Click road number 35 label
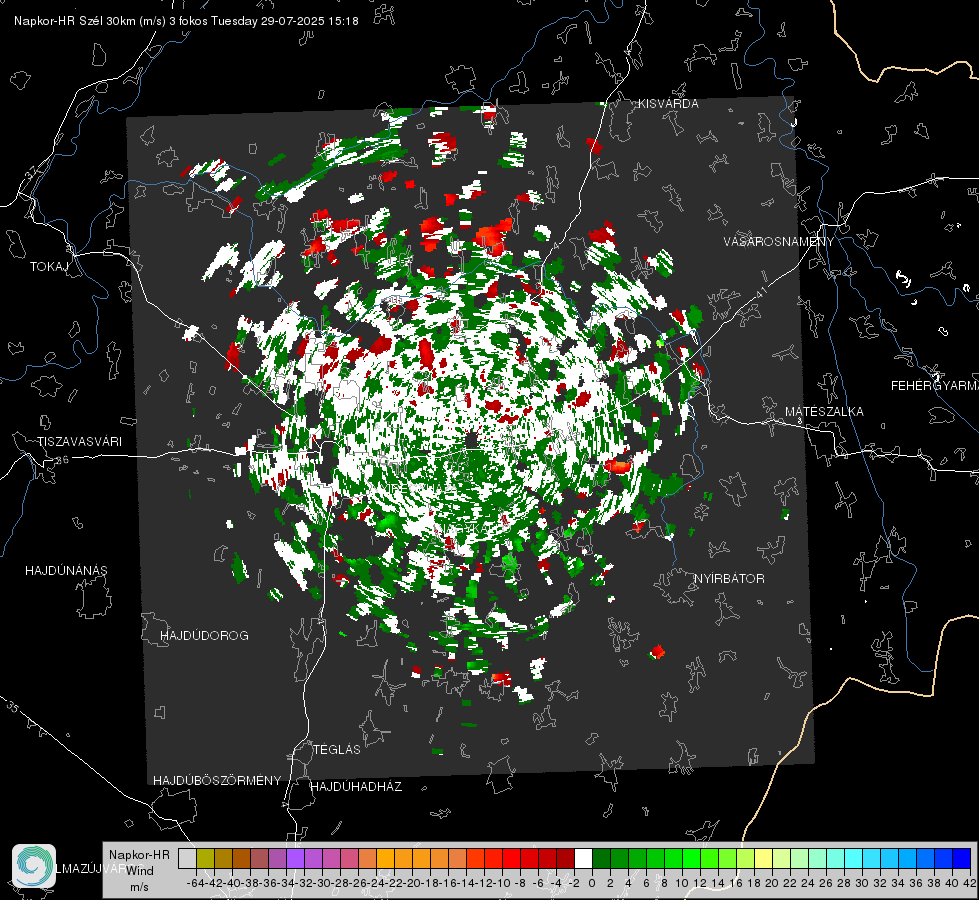Viewport: 979px width, 900px height. (x=13, y=707)
